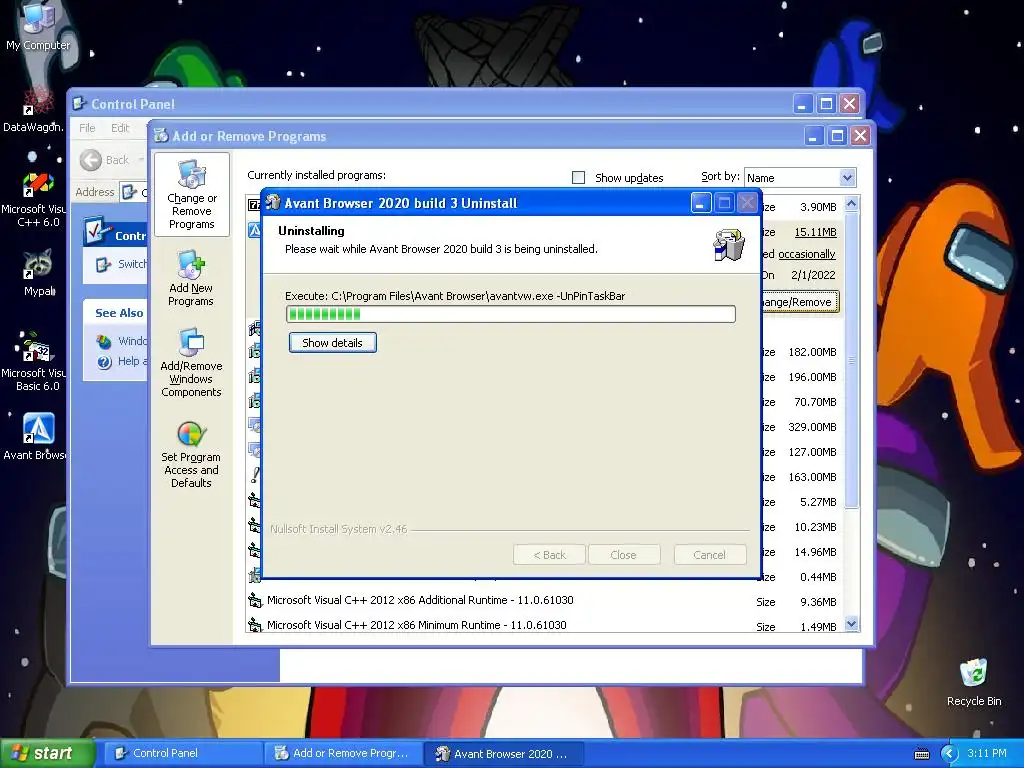
Task: Click program list scrollbar thumb
Action: [x=851, y=360]
